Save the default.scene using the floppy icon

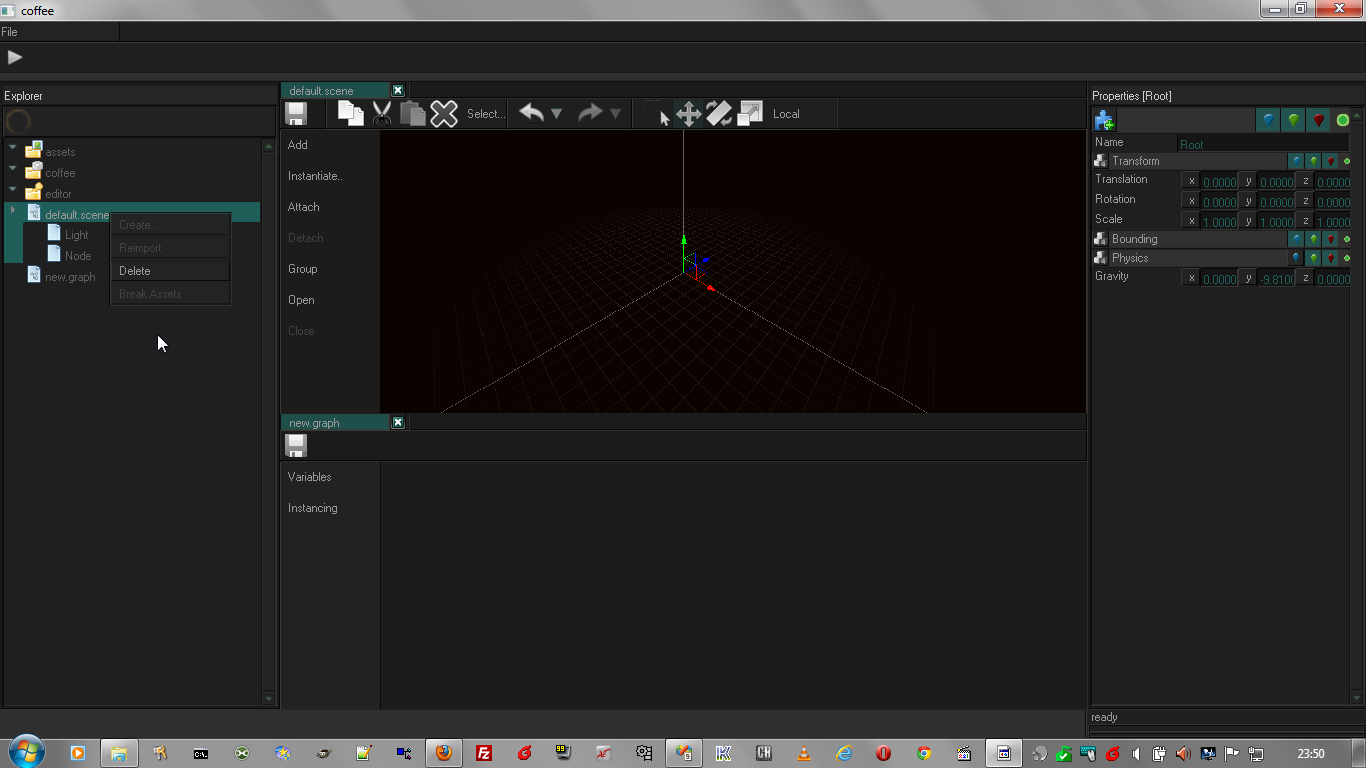(x=296, y=114)
